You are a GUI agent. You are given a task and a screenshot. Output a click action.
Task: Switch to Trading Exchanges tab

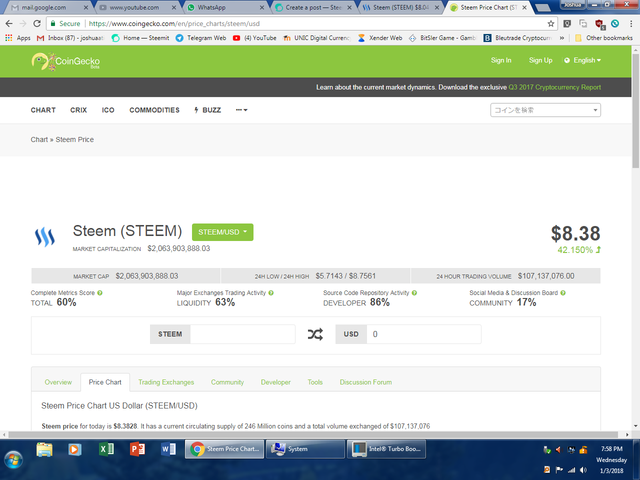tap(166, 382)
